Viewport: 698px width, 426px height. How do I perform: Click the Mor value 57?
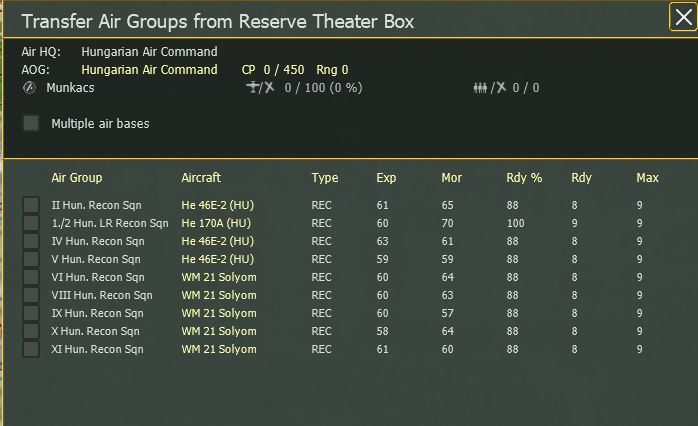click(x=447, y=313)
